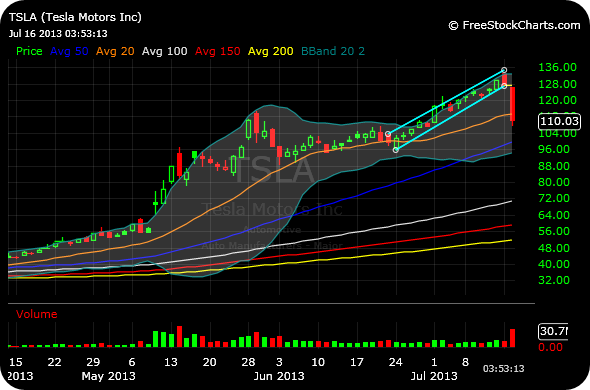This screenshot has width=590, height=390.
Task: Click the 32.00 price axis label
Action: [554, 280]
